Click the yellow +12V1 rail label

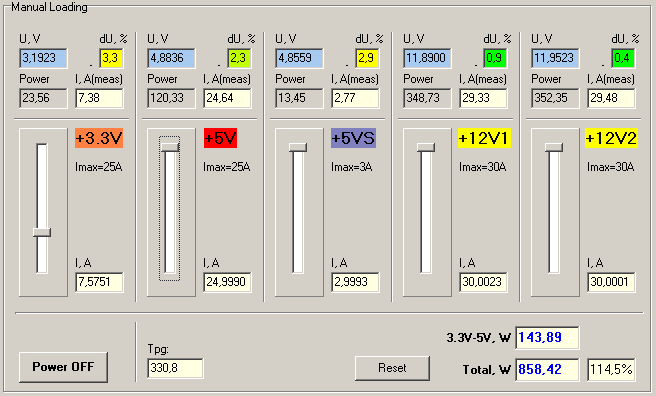484,138
